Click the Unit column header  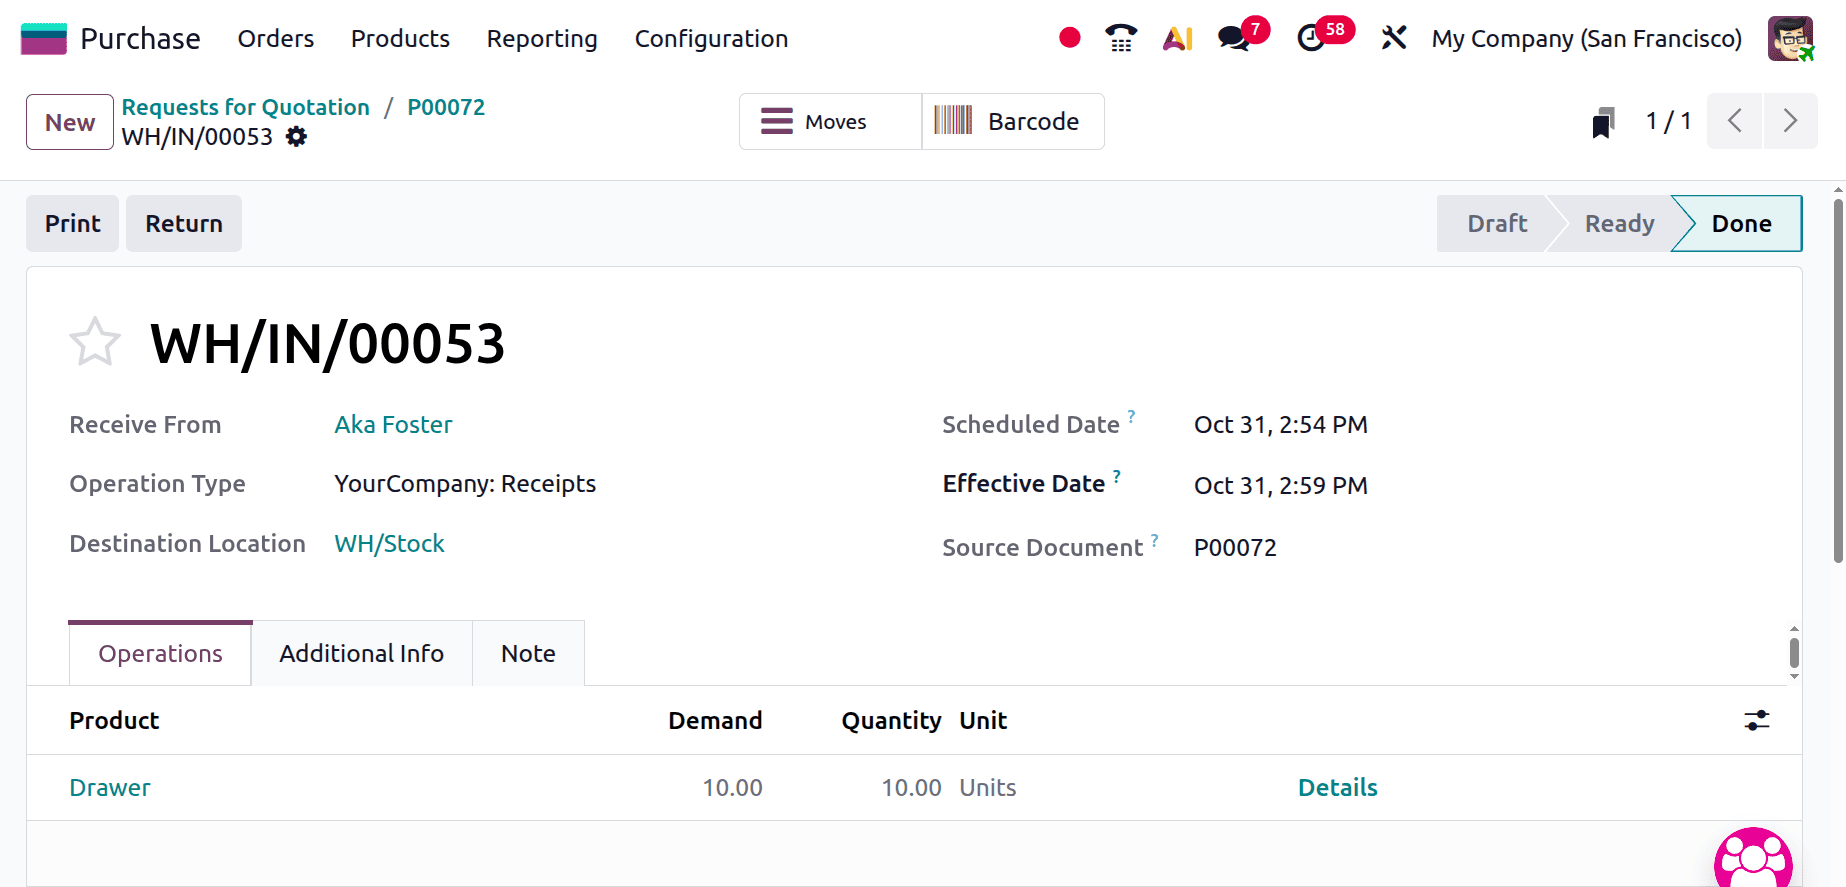tap(983, 721)
